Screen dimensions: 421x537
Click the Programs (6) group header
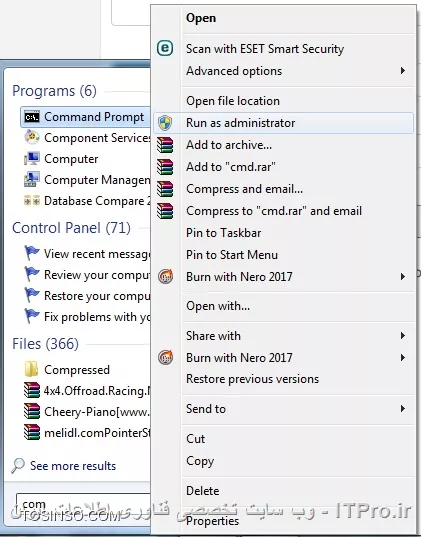coord(54,91)
